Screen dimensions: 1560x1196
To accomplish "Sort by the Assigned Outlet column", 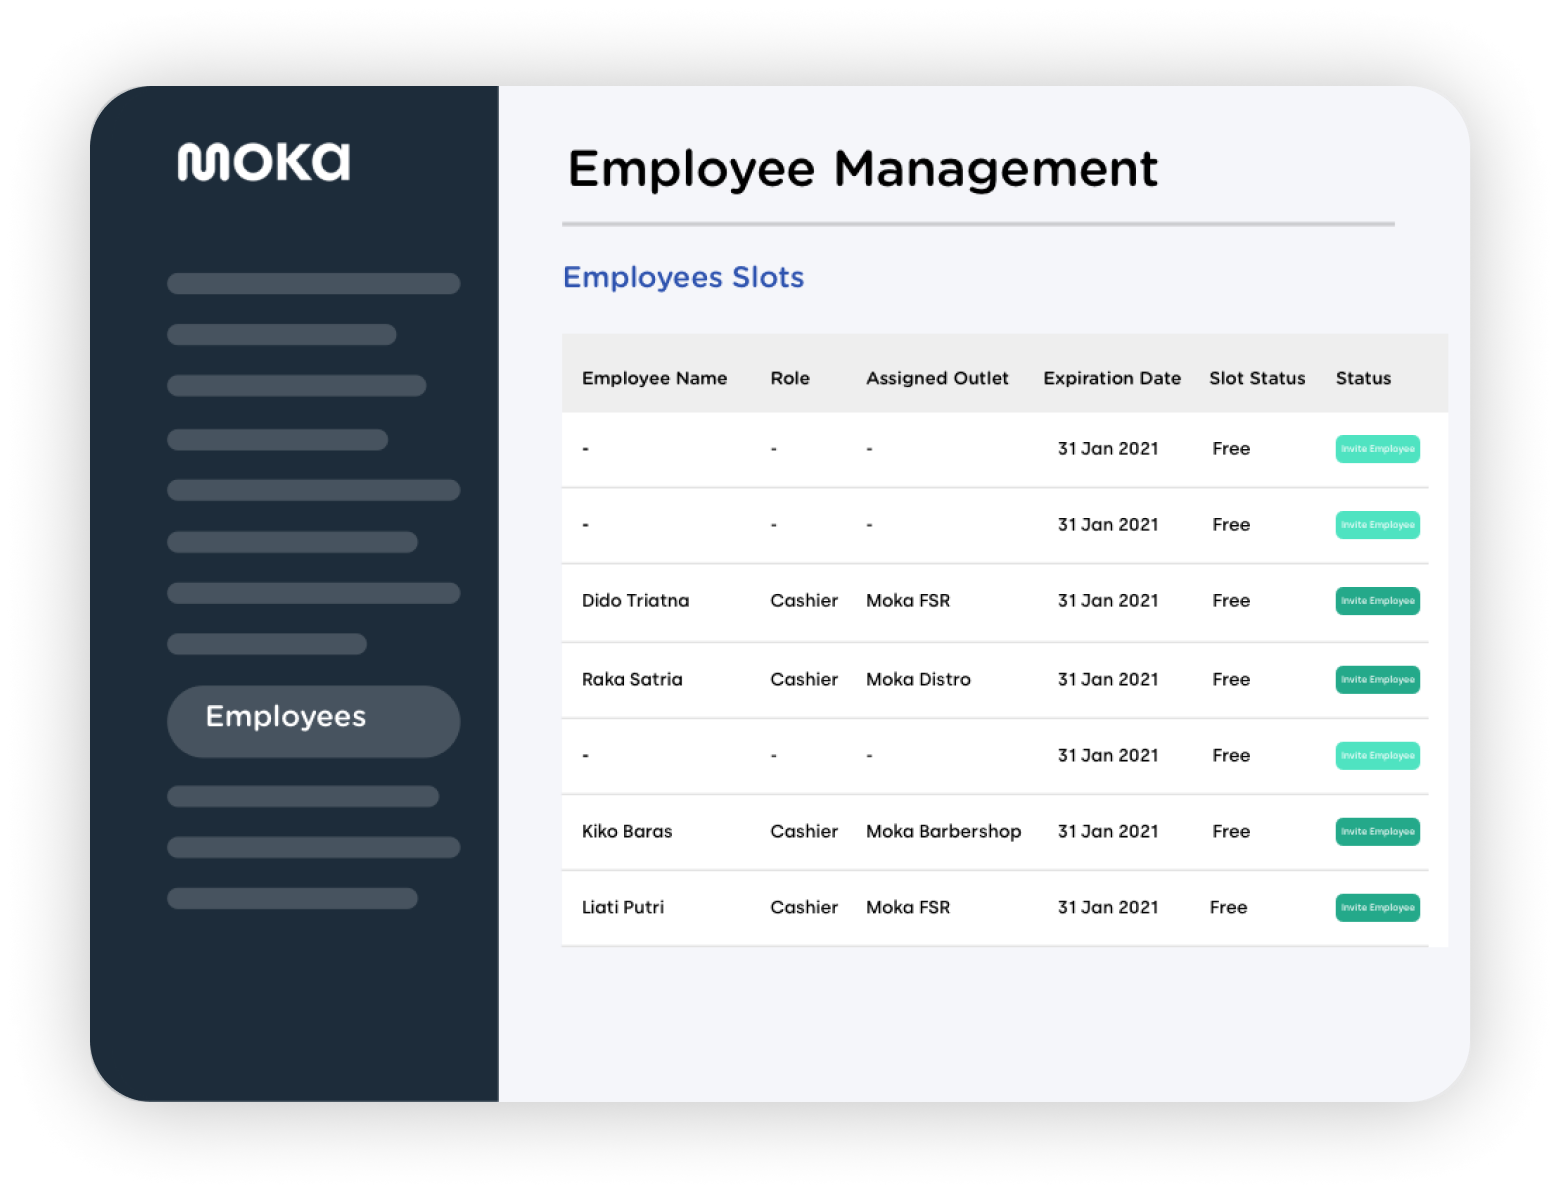I will (937, 378).
